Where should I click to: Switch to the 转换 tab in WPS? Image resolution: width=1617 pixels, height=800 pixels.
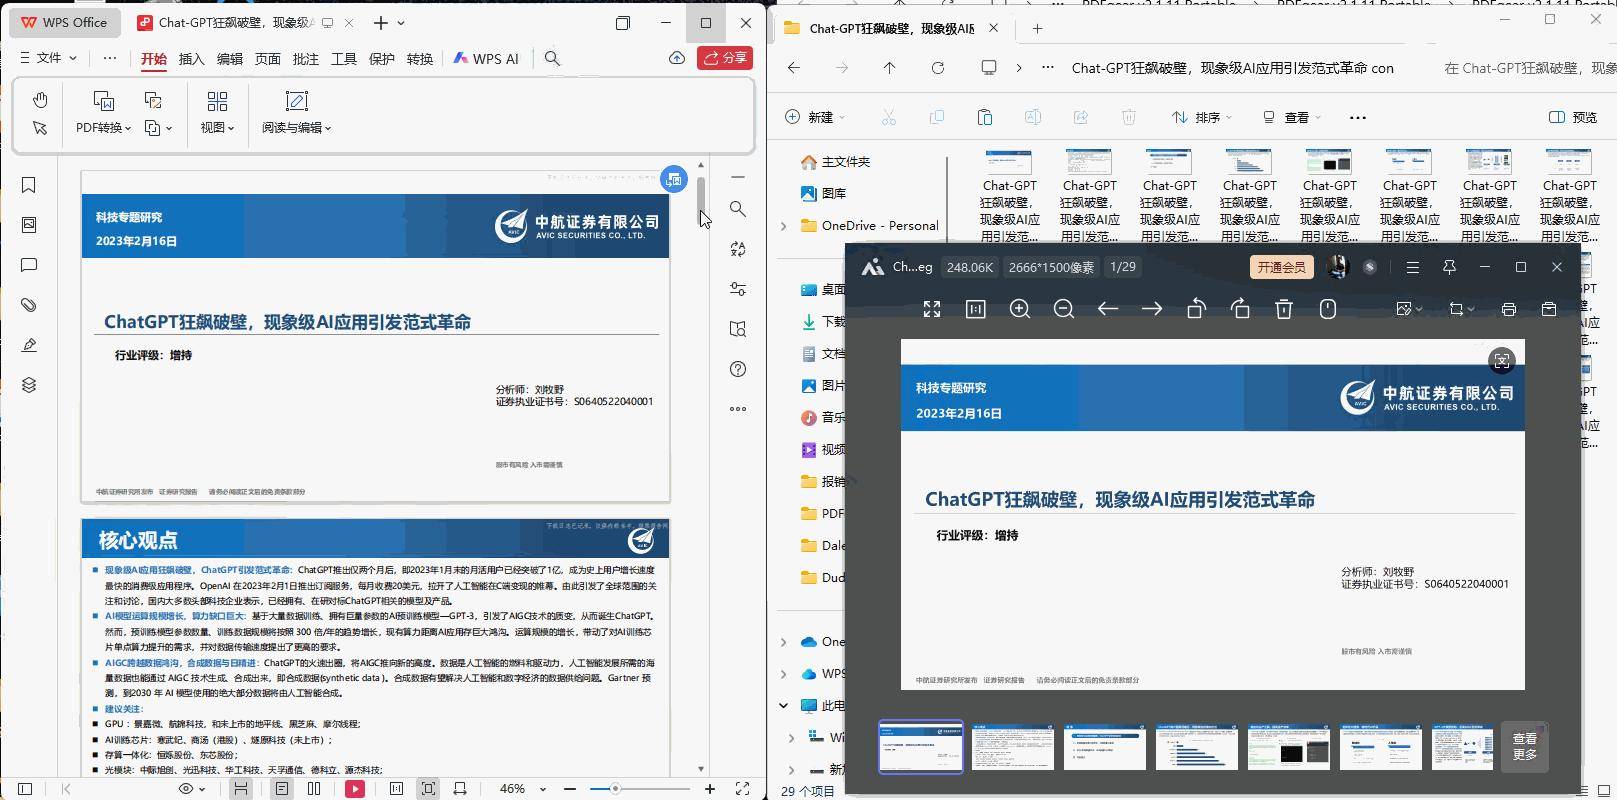(420, 59)
